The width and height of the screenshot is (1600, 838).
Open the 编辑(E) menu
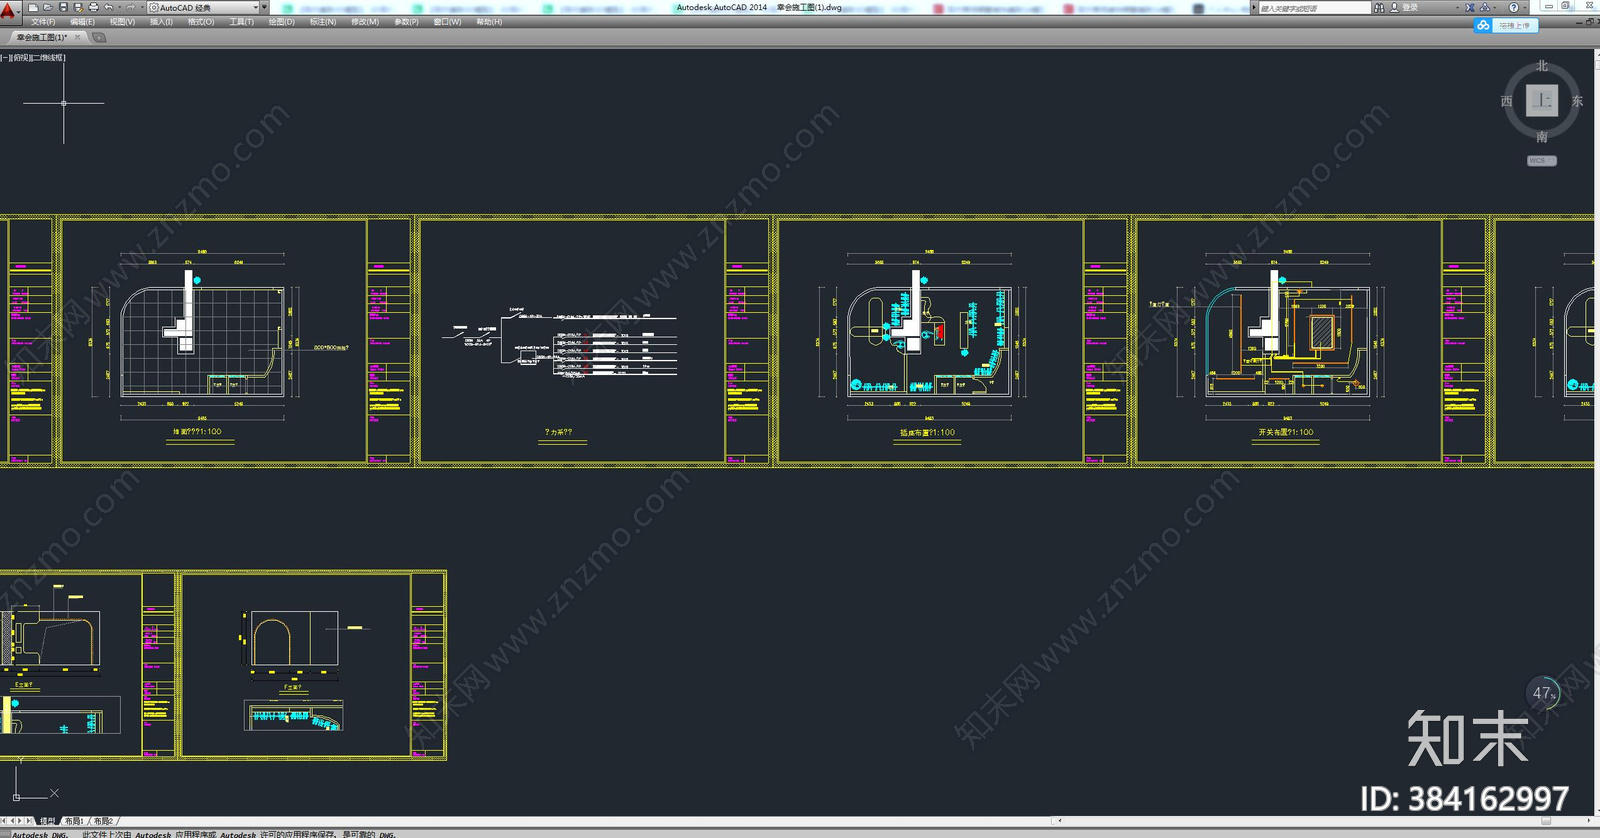(x=82, y=22)
